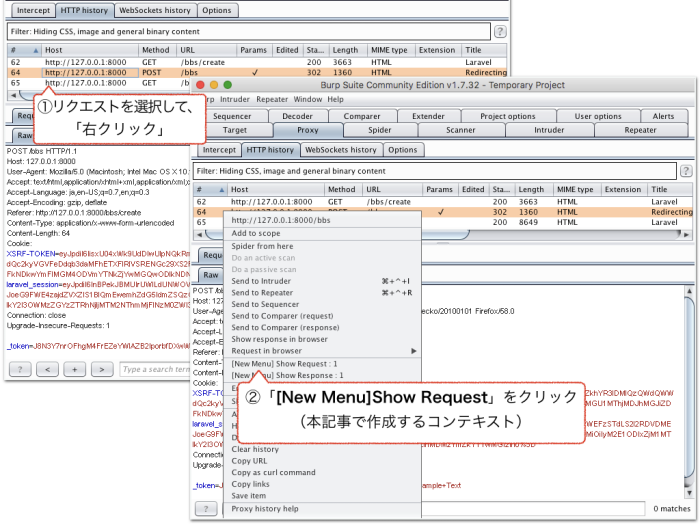Choose 'Proxy history help'
700x525 pixels.
pos(322,508)
